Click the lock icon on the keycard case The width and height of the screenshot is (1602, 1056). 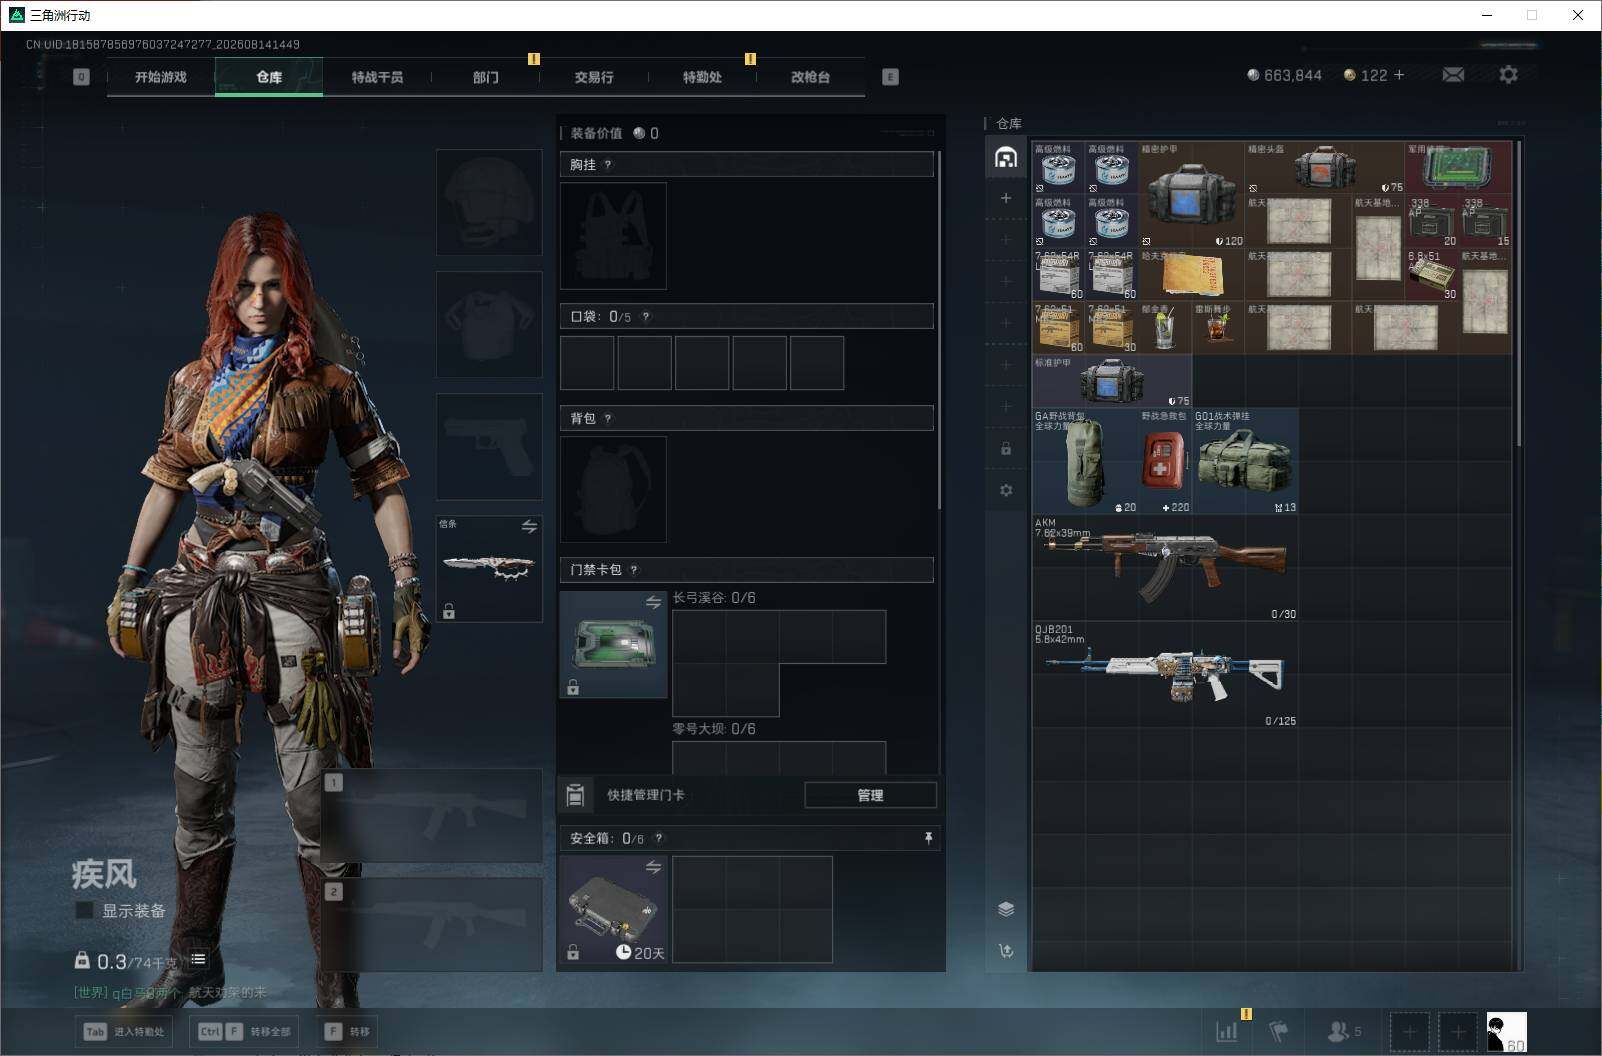point(573,687)
